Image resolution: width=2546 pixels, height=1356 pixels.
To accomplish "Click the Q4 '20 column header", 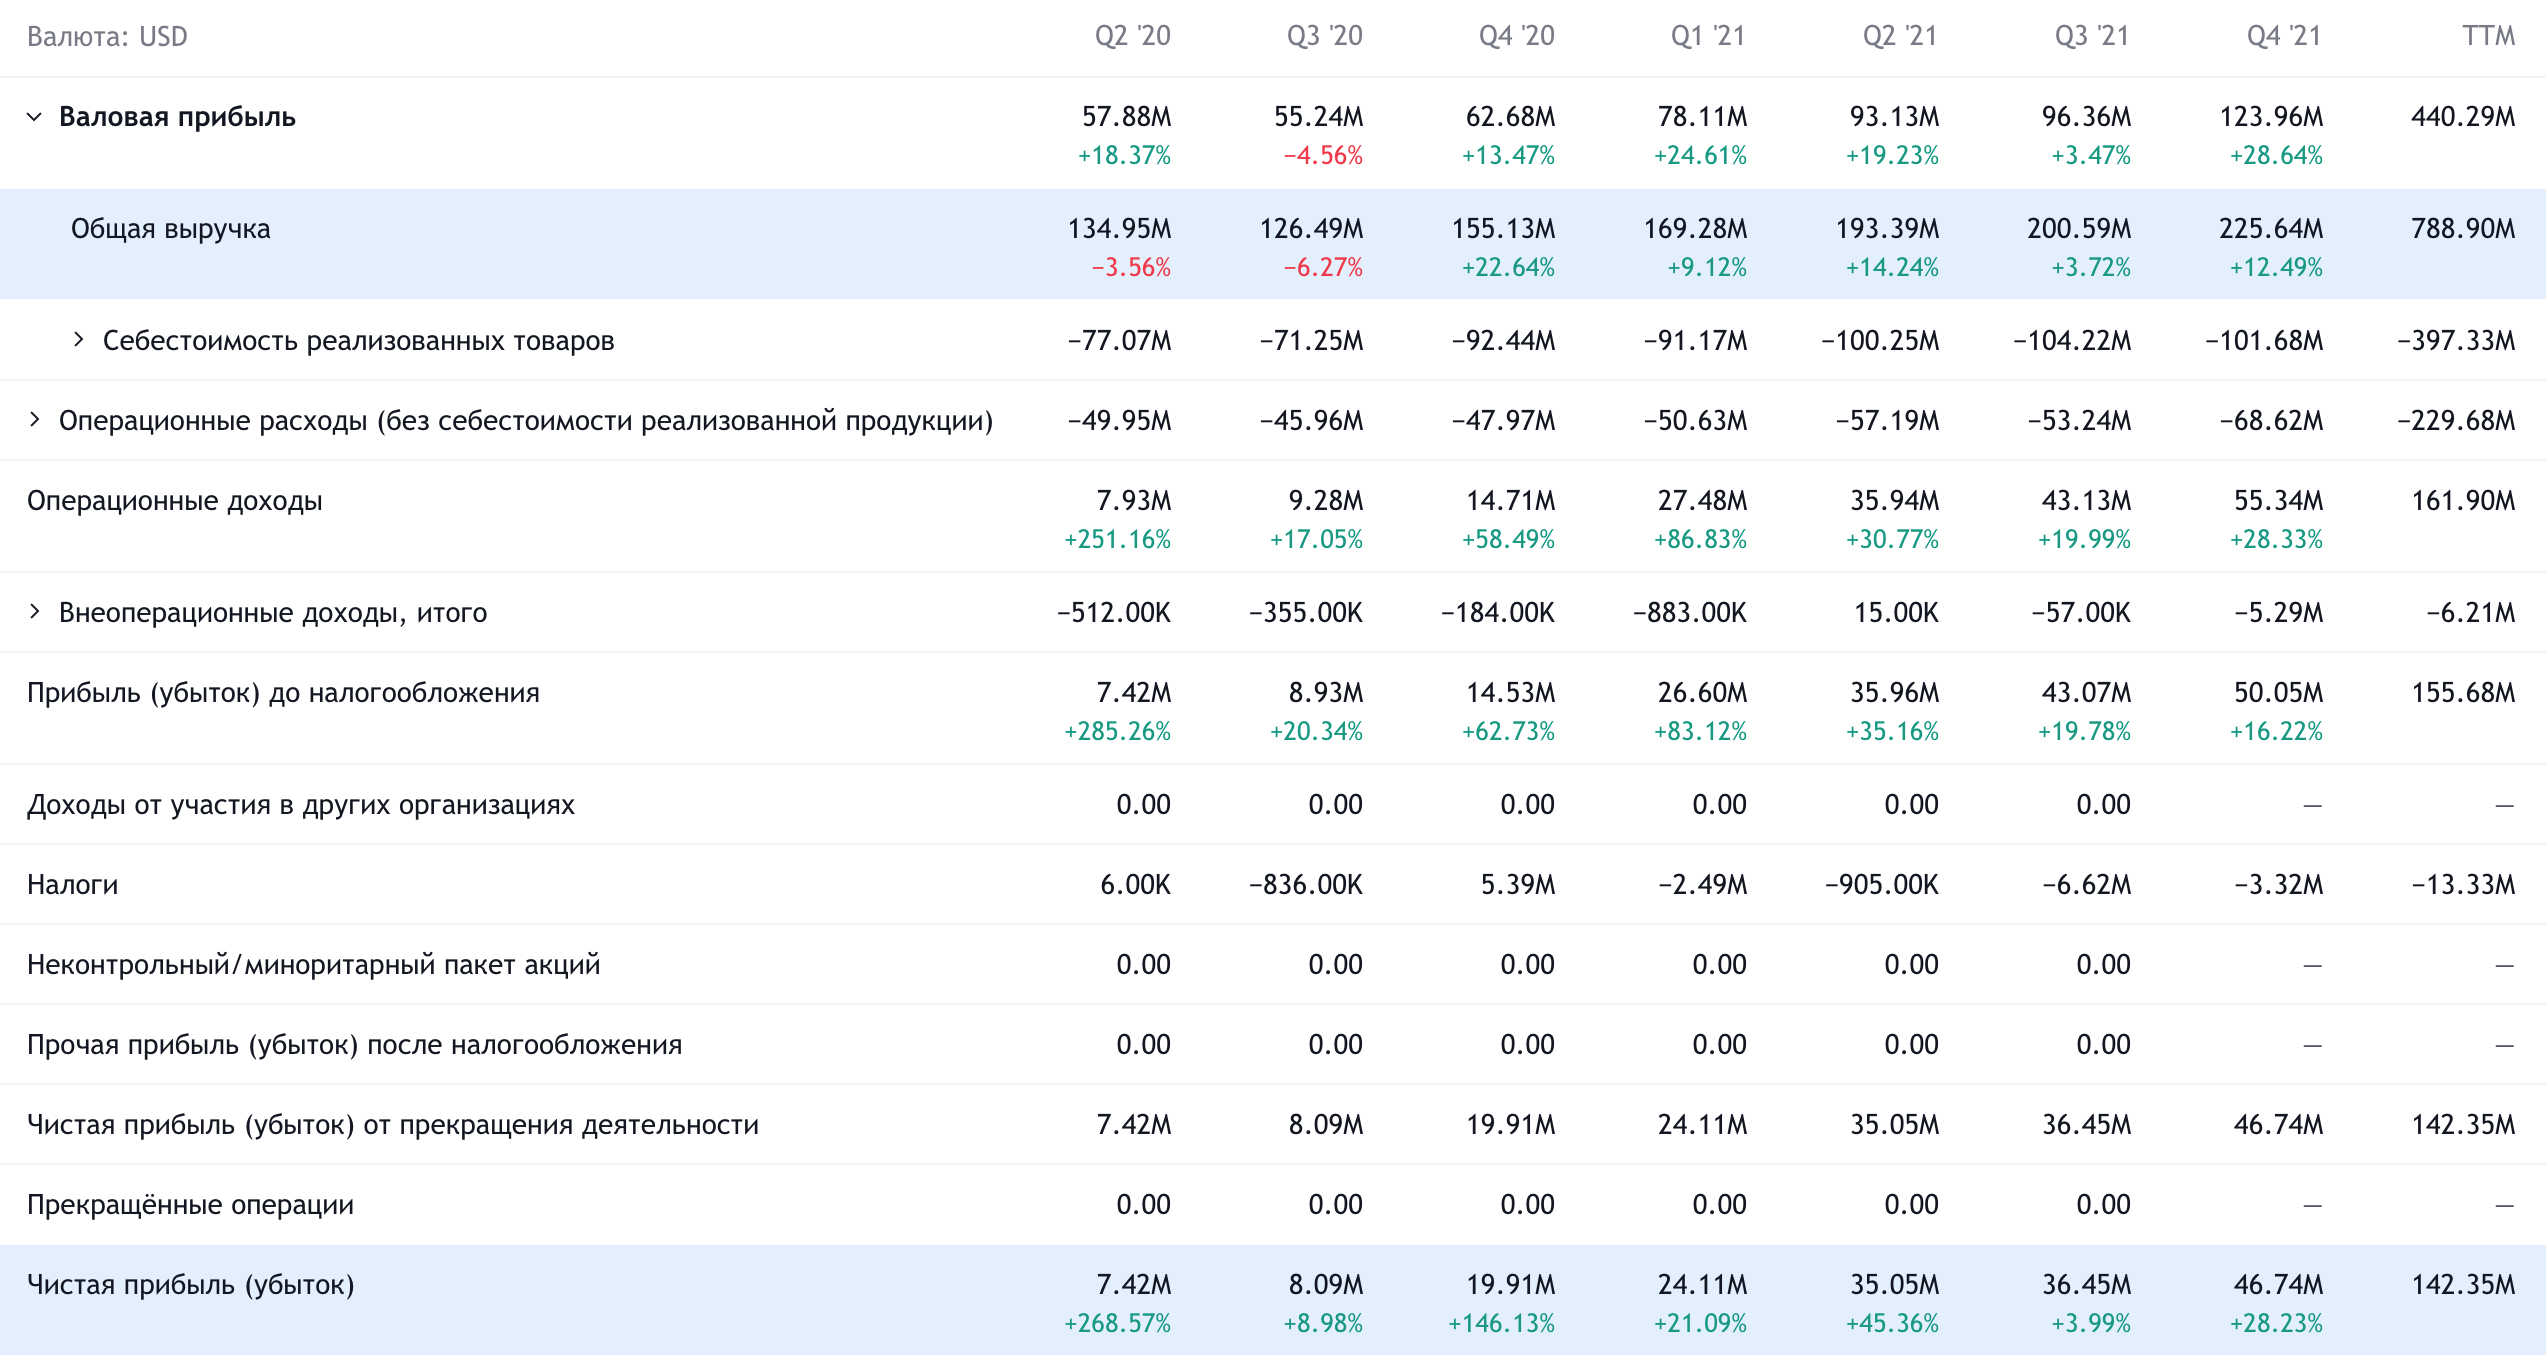I will click(1517, 37).
